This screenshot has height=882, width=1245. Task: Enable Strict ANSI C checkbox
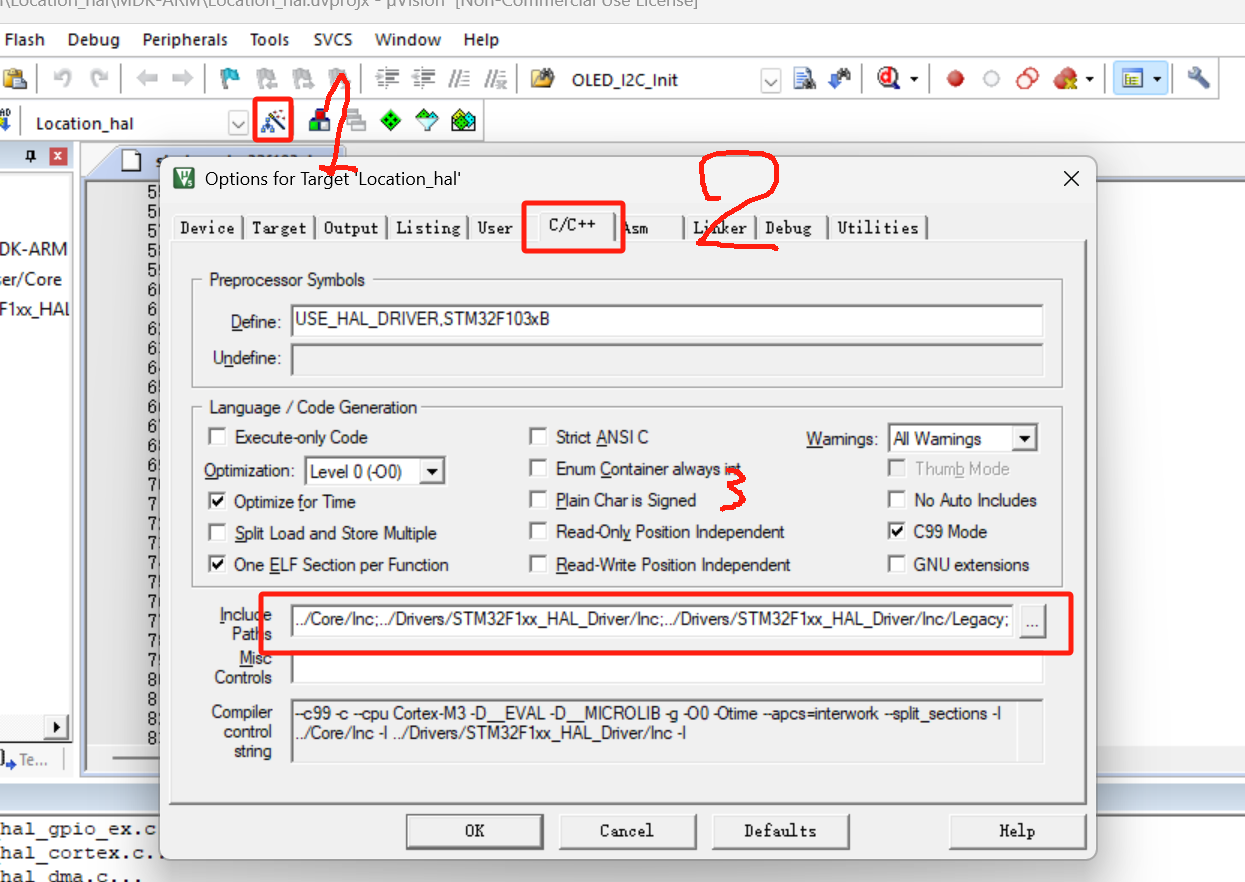[538, 437]
